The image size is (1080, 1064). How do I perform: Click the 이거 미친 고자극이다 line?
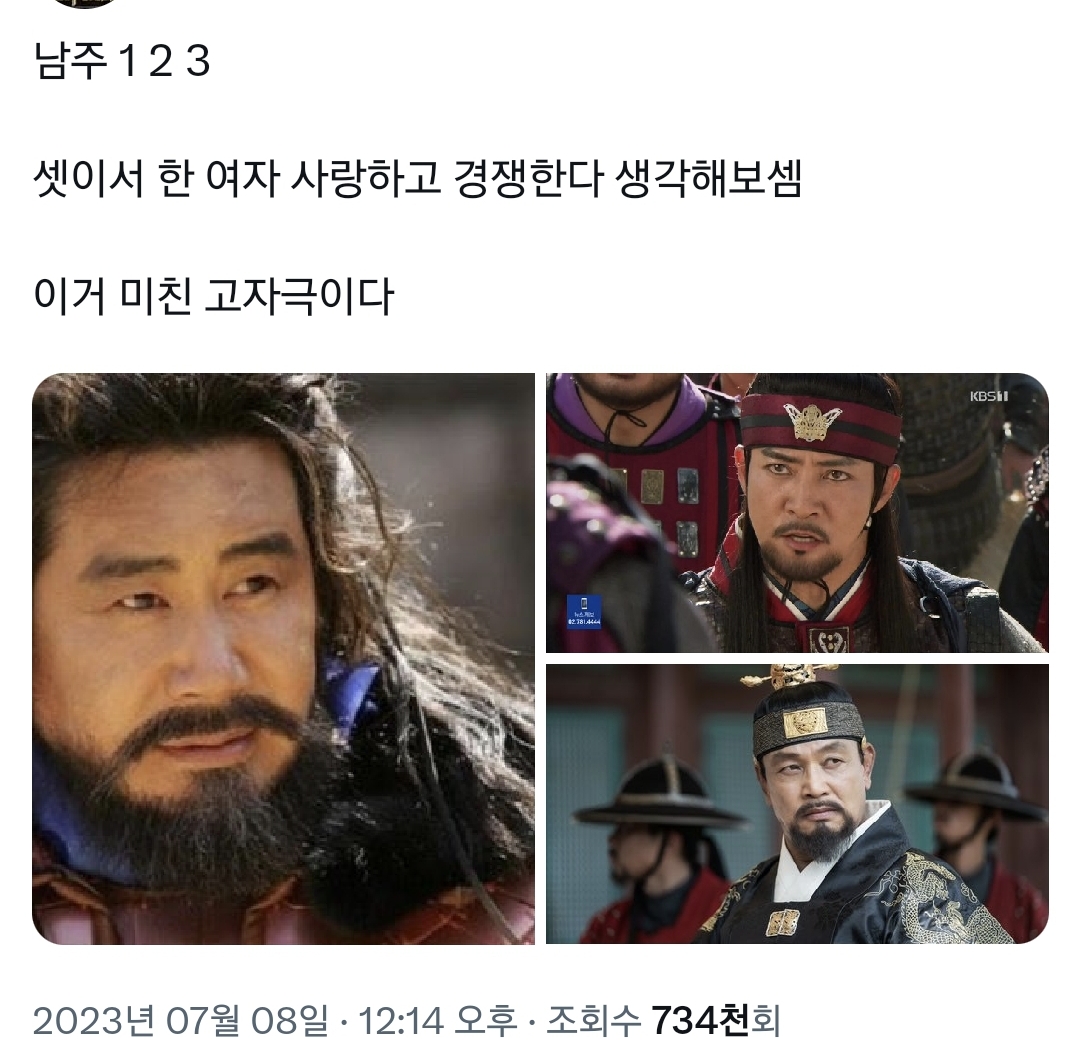click(x=214, y=297)
